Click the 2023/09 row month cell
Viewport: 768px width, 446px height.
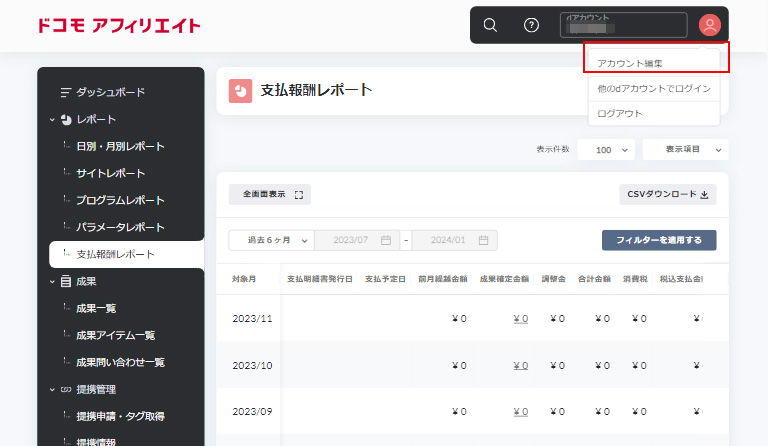pos(252,412)
